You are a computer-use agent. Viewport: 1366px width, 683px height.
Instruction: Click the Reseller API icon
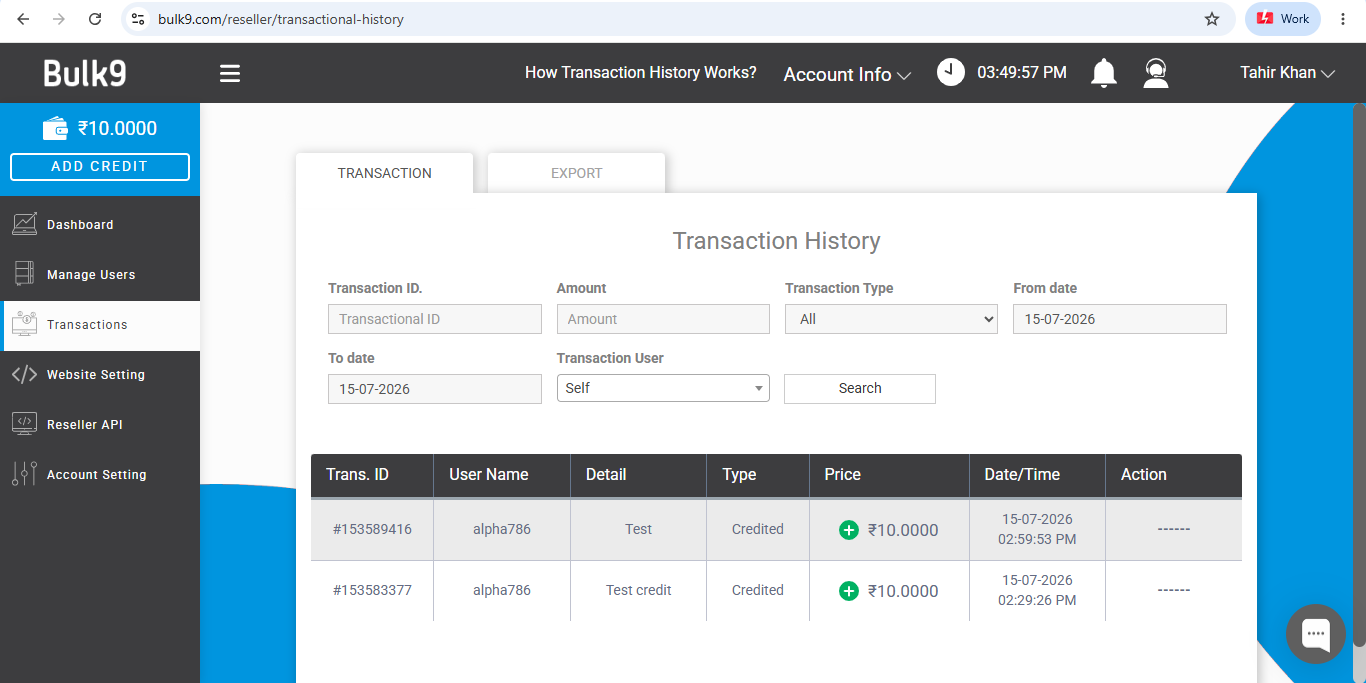click(x=25, y=424)
